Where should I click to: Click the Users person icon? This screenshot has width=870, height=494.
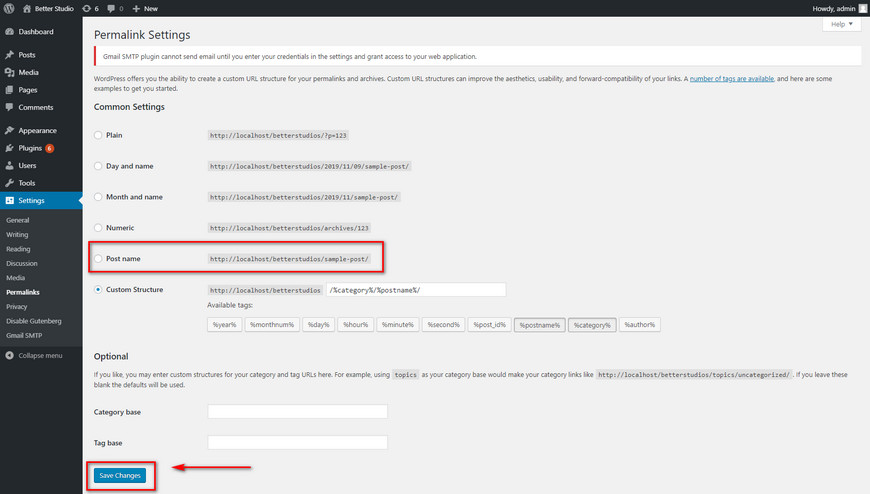tap(9, 165)
